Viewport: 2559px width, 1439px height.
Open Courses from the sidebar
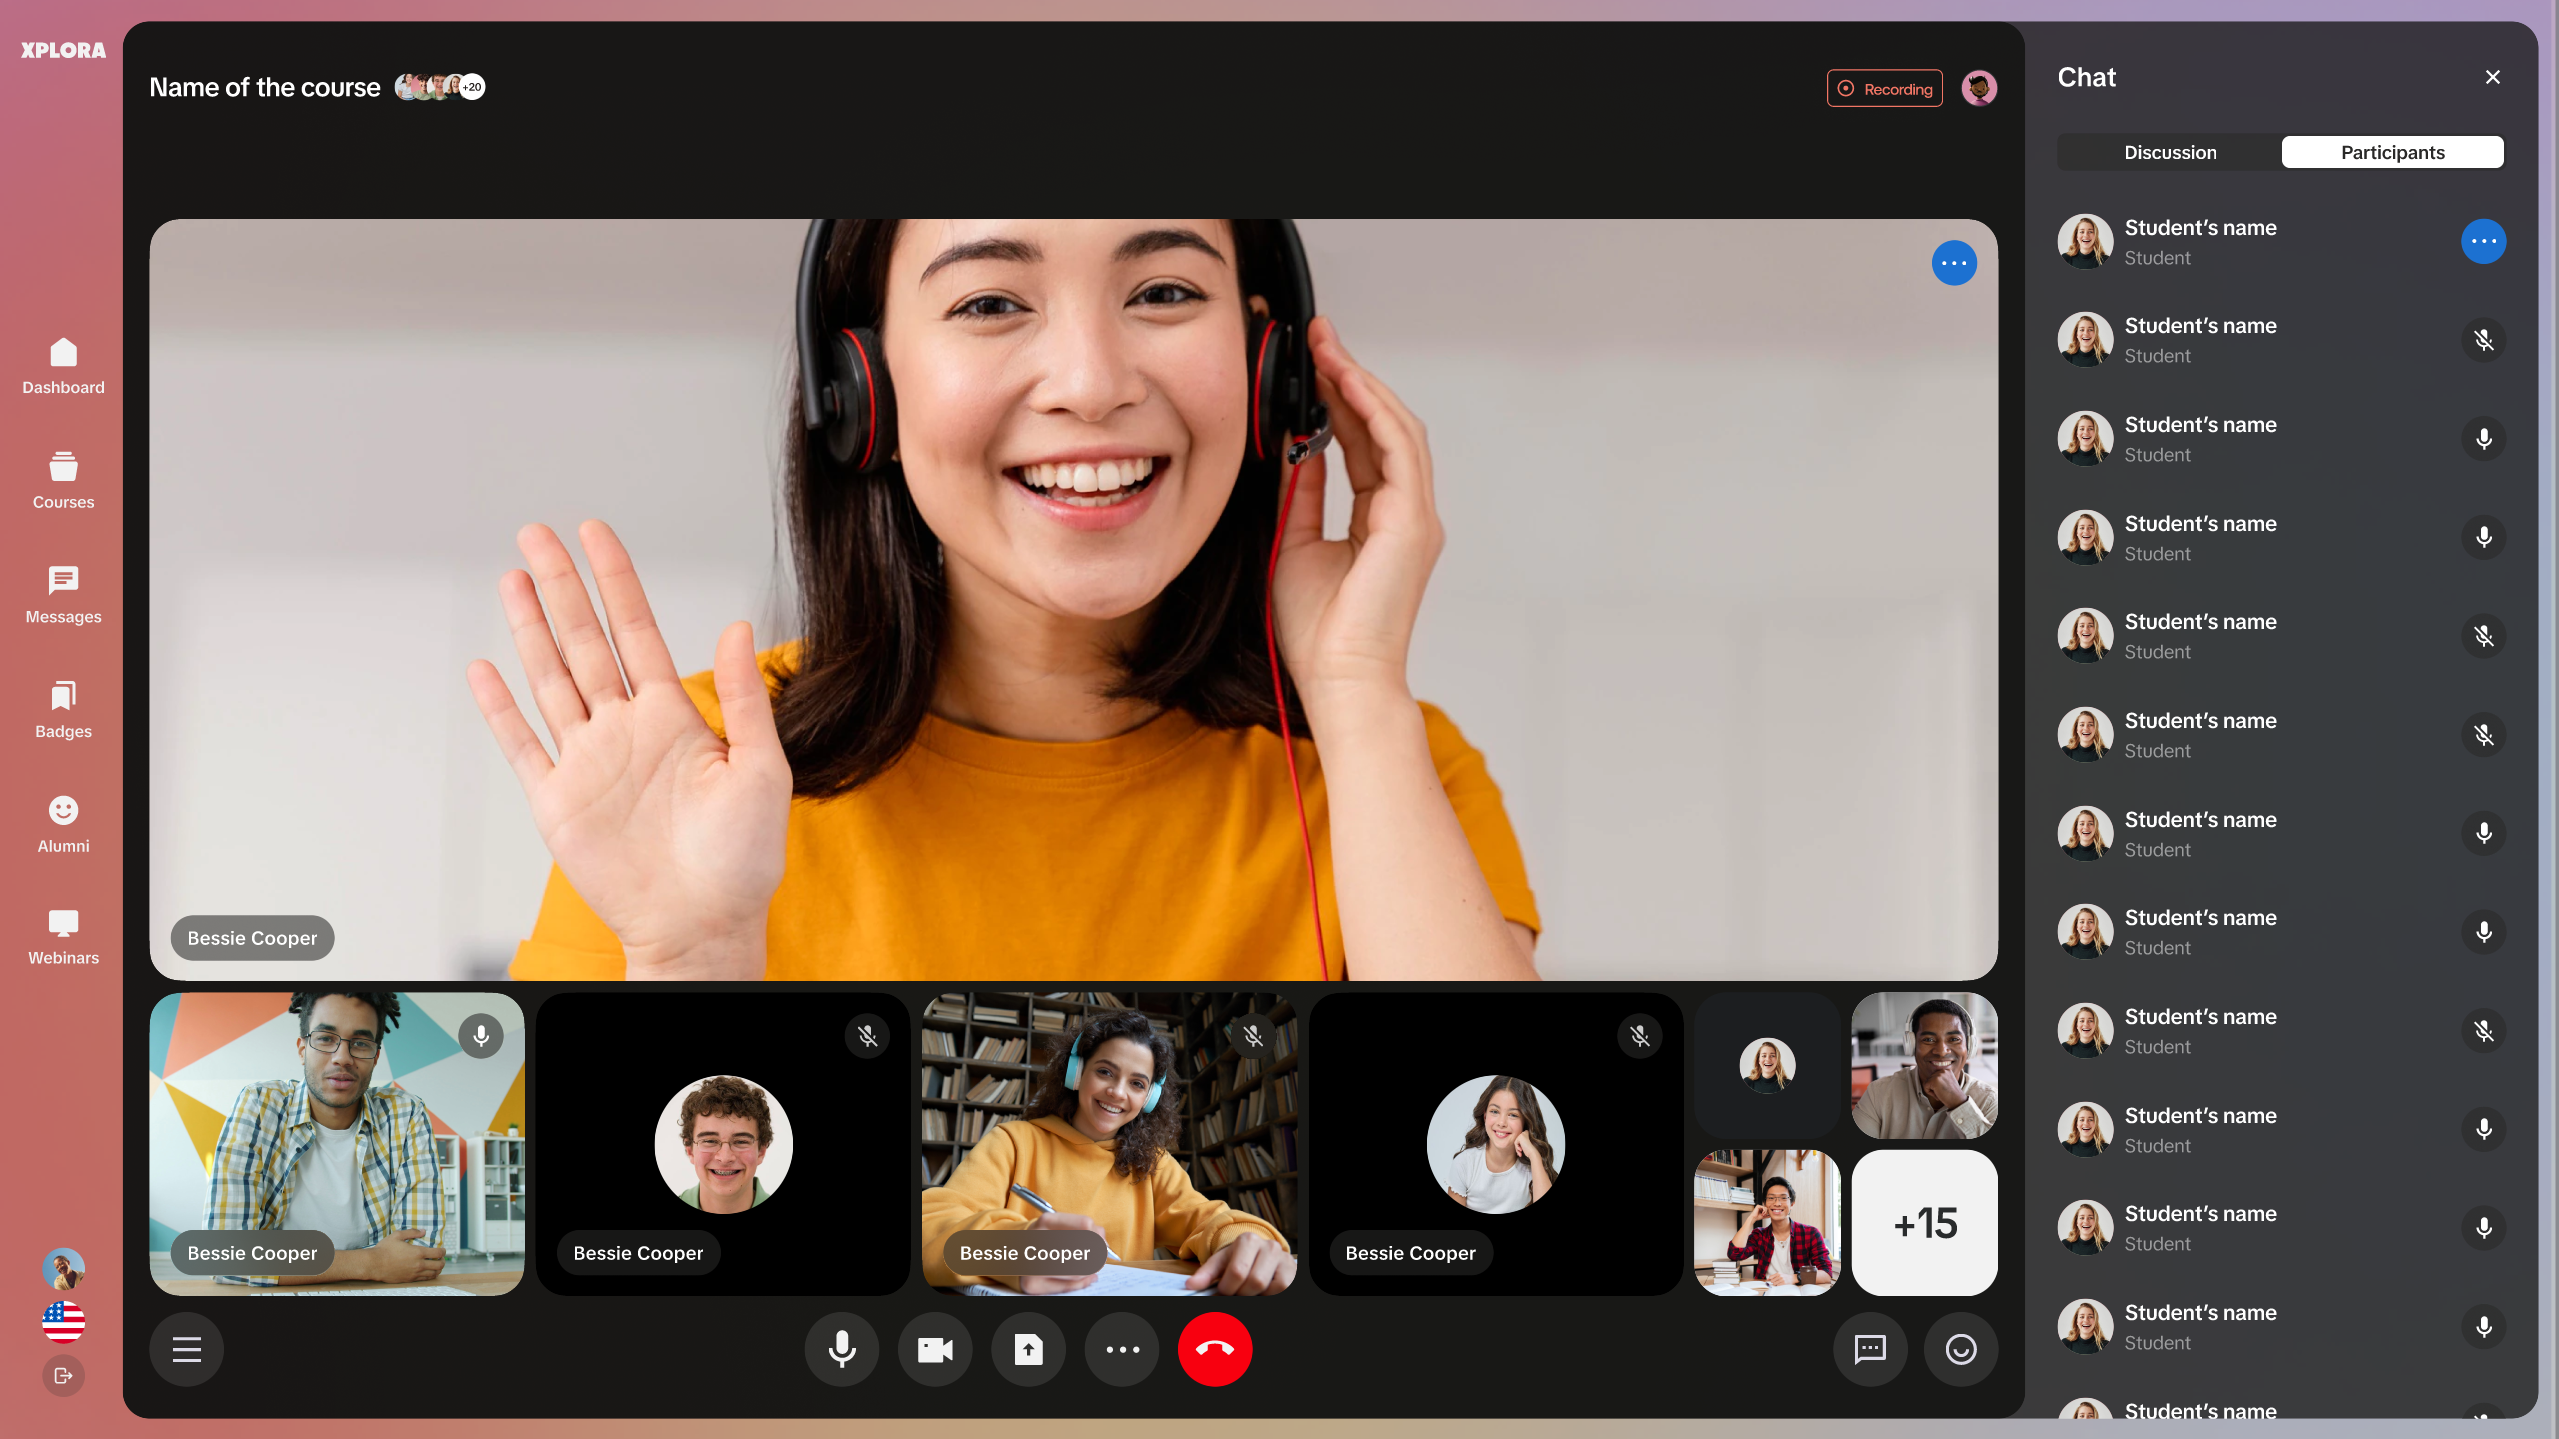[x=63, y=481]
